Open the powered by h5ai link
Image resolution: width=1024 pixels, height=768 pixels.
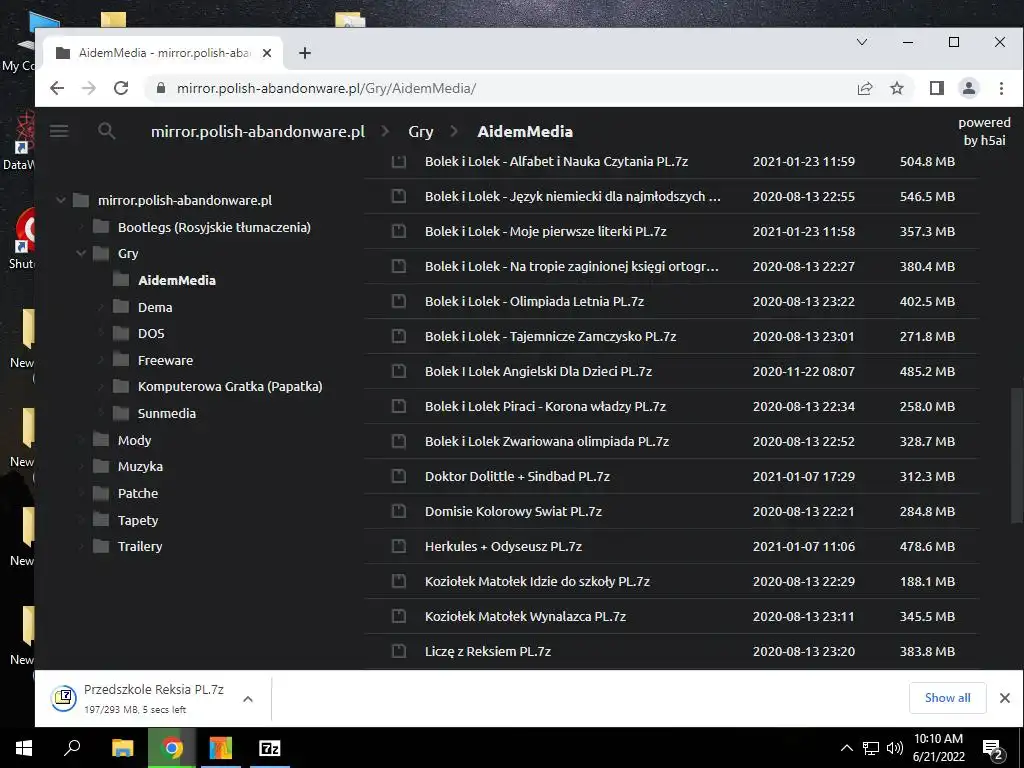tap(984, 131)
